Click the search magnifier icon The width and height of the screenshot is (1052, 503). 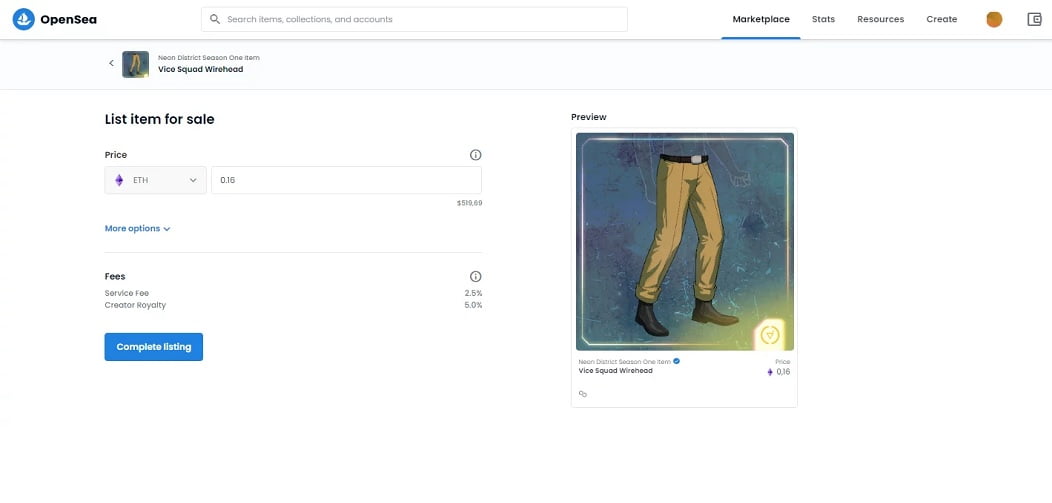(215, 19)
